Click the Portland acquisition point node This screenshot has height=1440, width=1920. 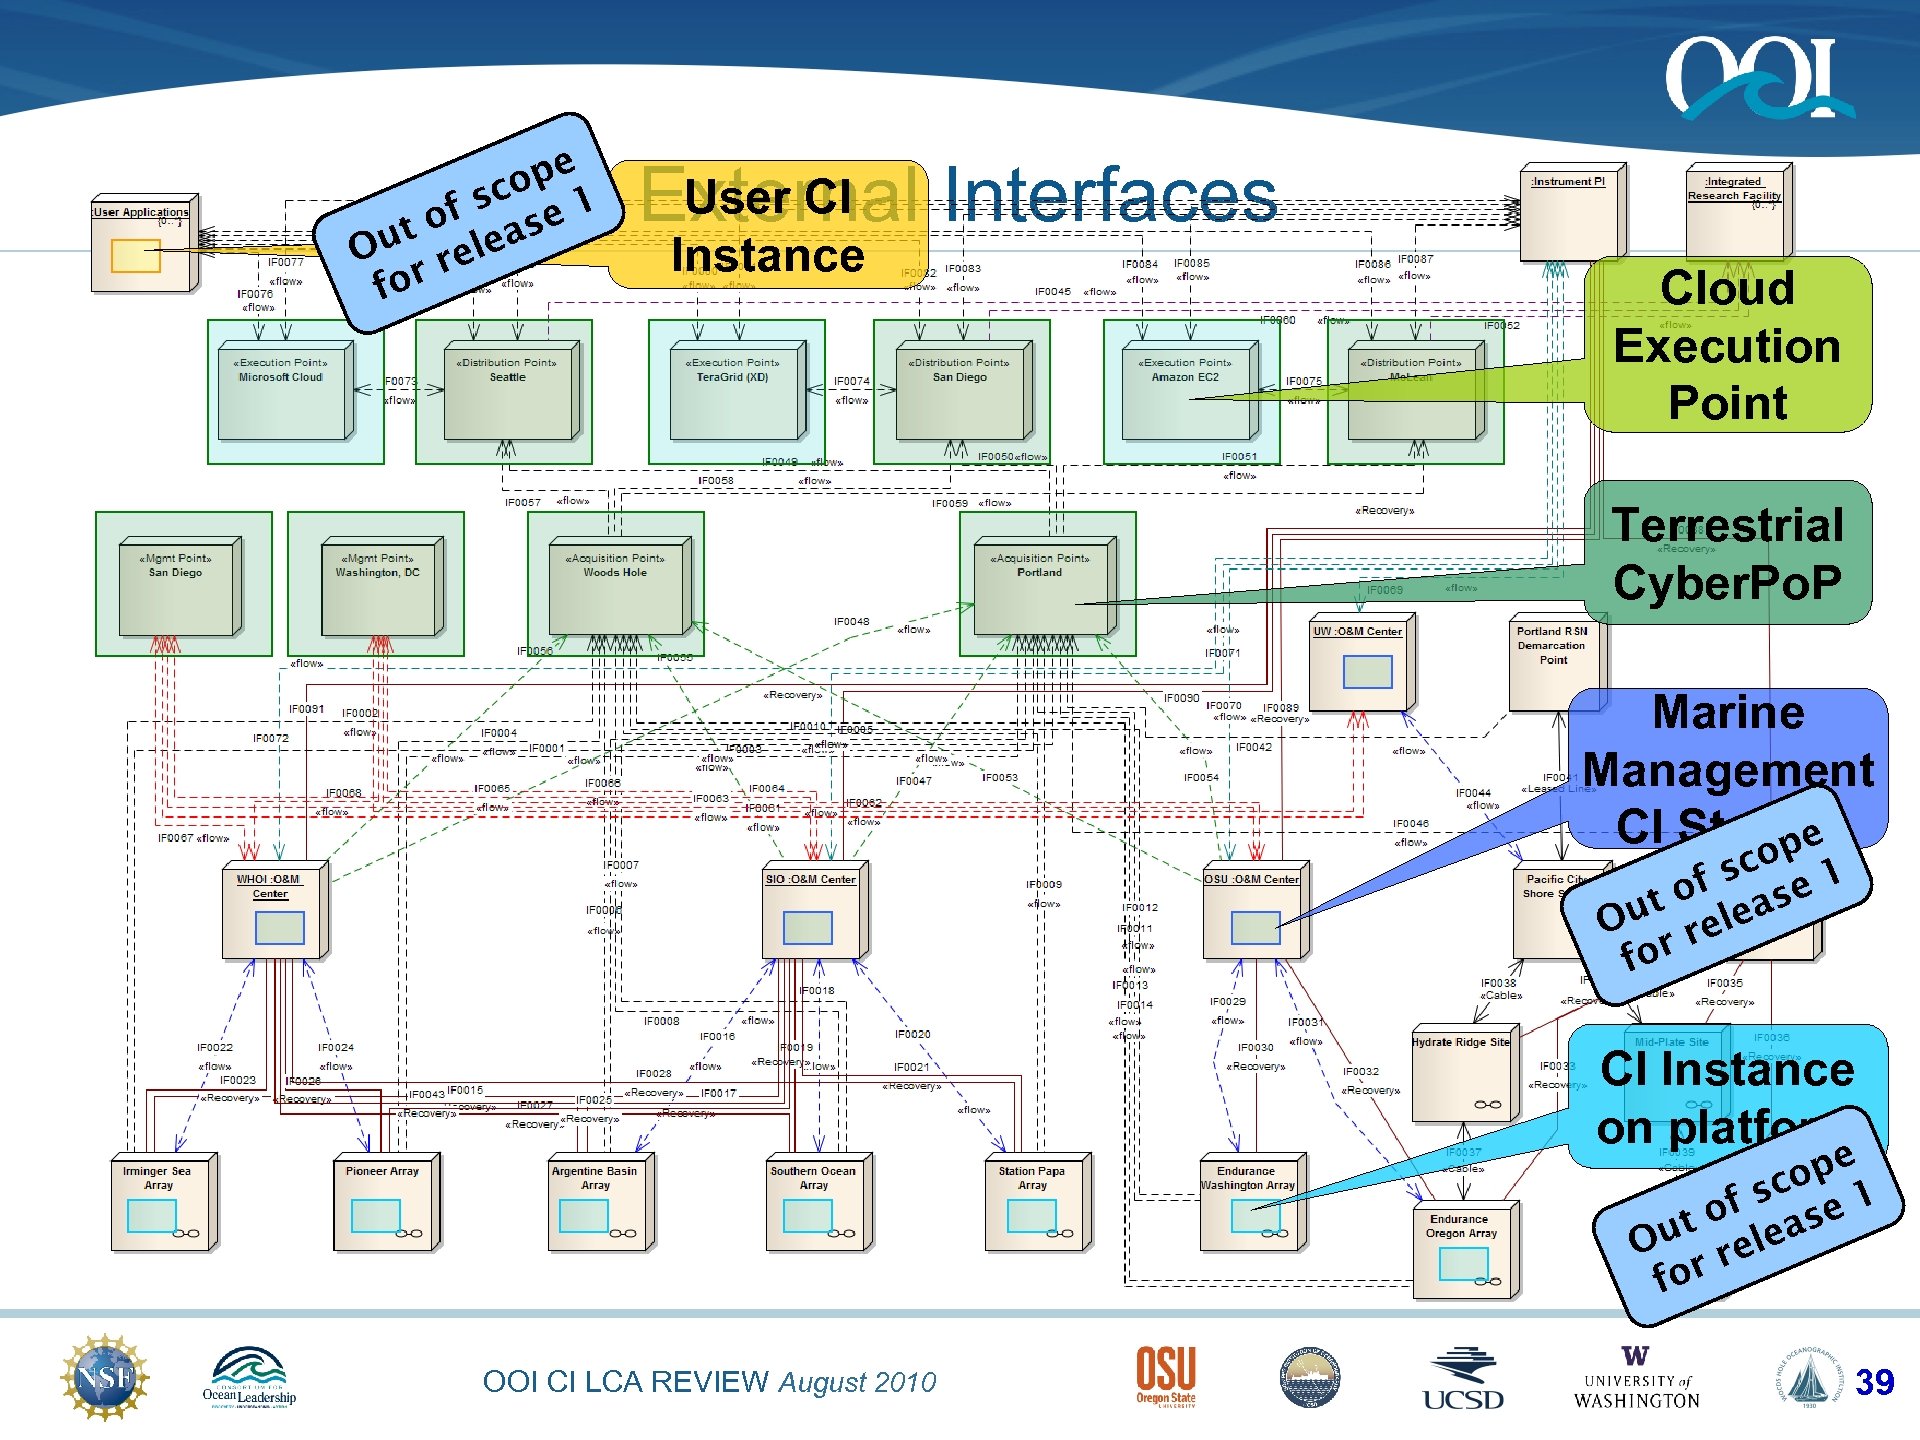click(1040, 588)
